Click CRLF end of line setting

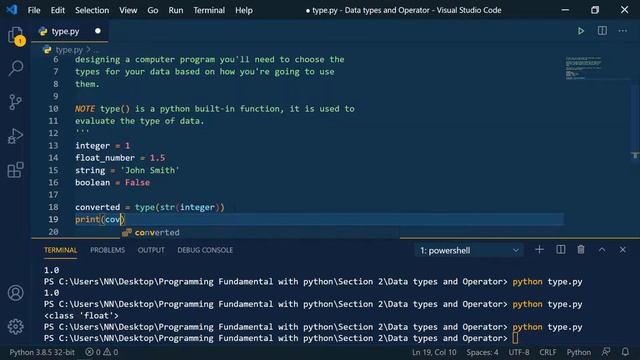pyautogui.click(x=548, y=352)
